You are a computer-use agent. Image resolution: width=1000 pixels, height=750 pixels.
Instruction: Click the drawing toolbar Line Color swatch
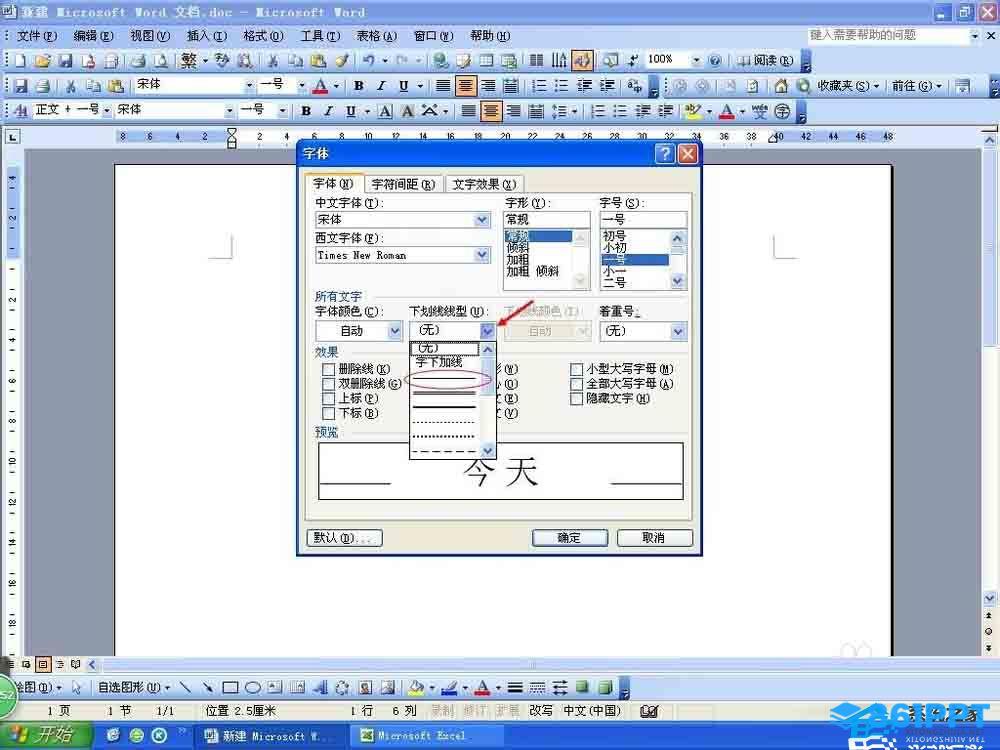(450, 688)
